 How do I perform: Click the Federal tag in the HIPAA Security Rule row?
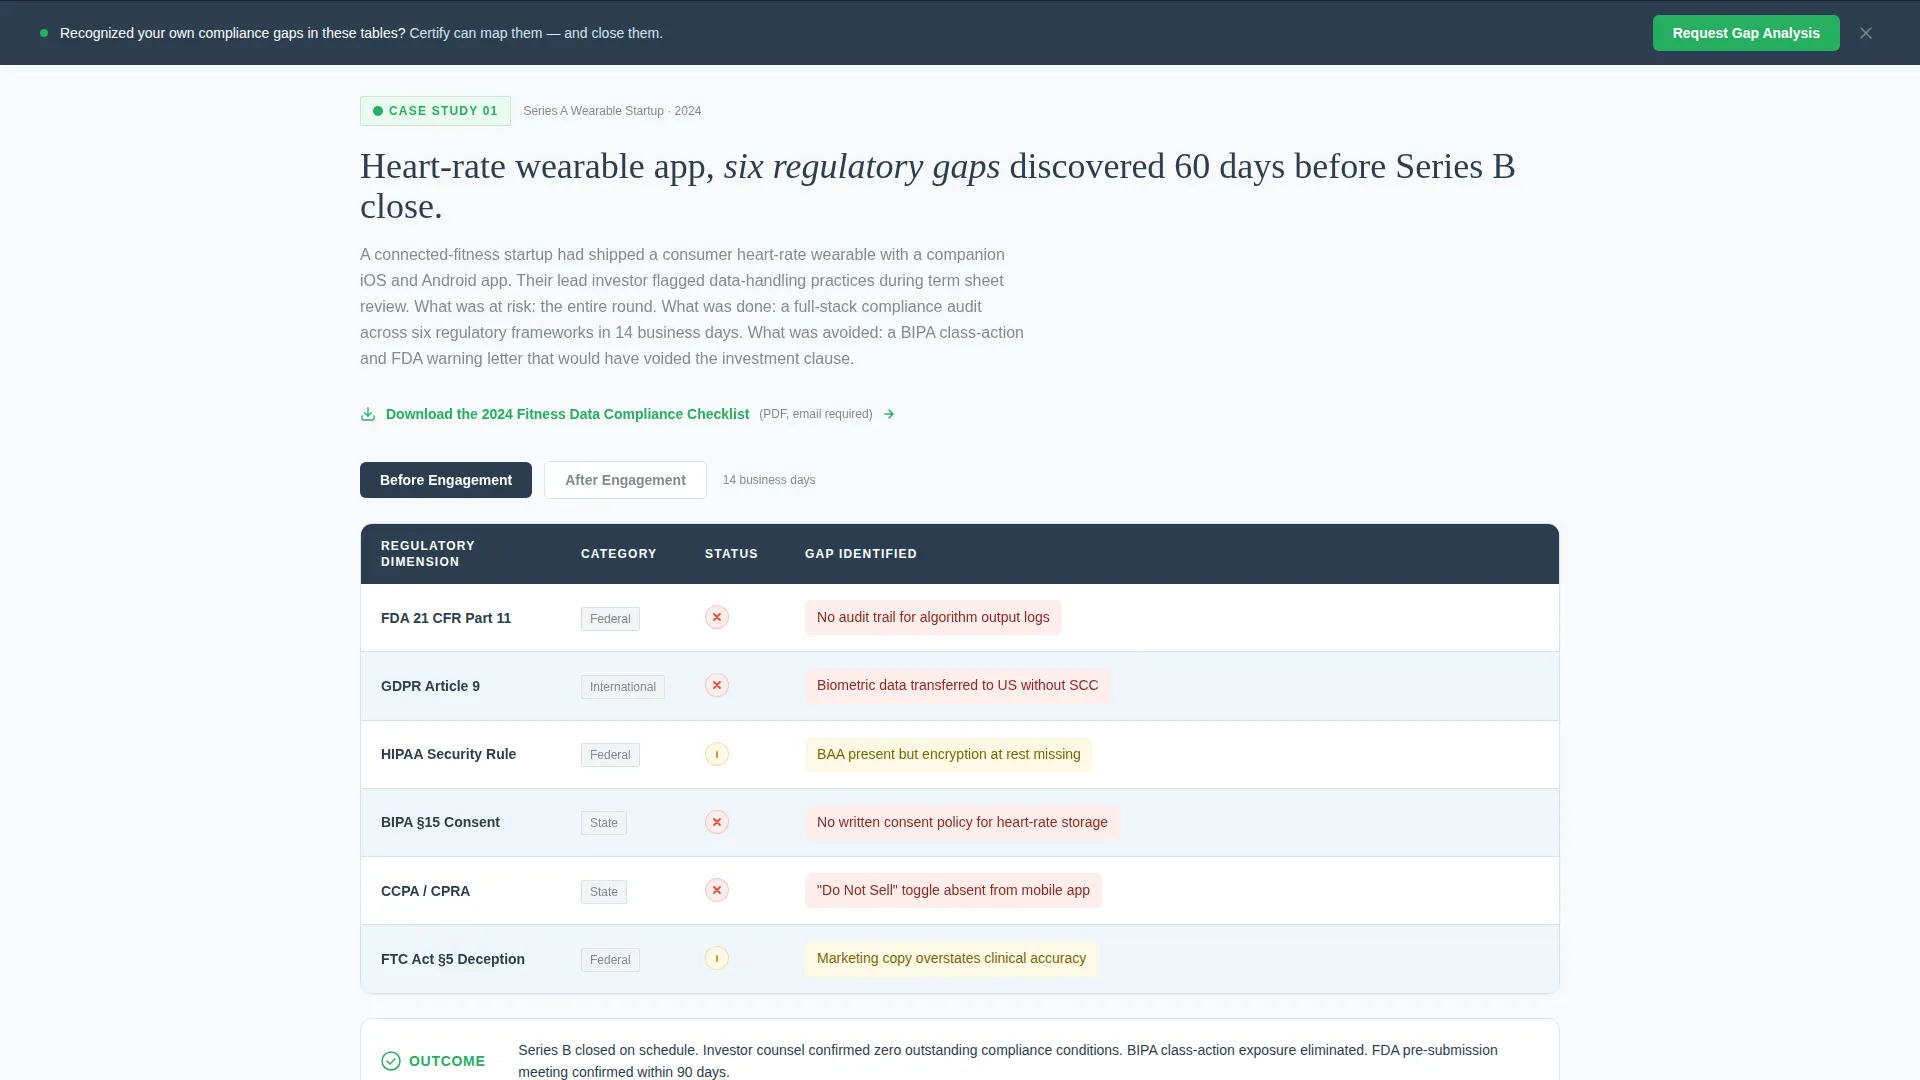click(x=610, y=755)
